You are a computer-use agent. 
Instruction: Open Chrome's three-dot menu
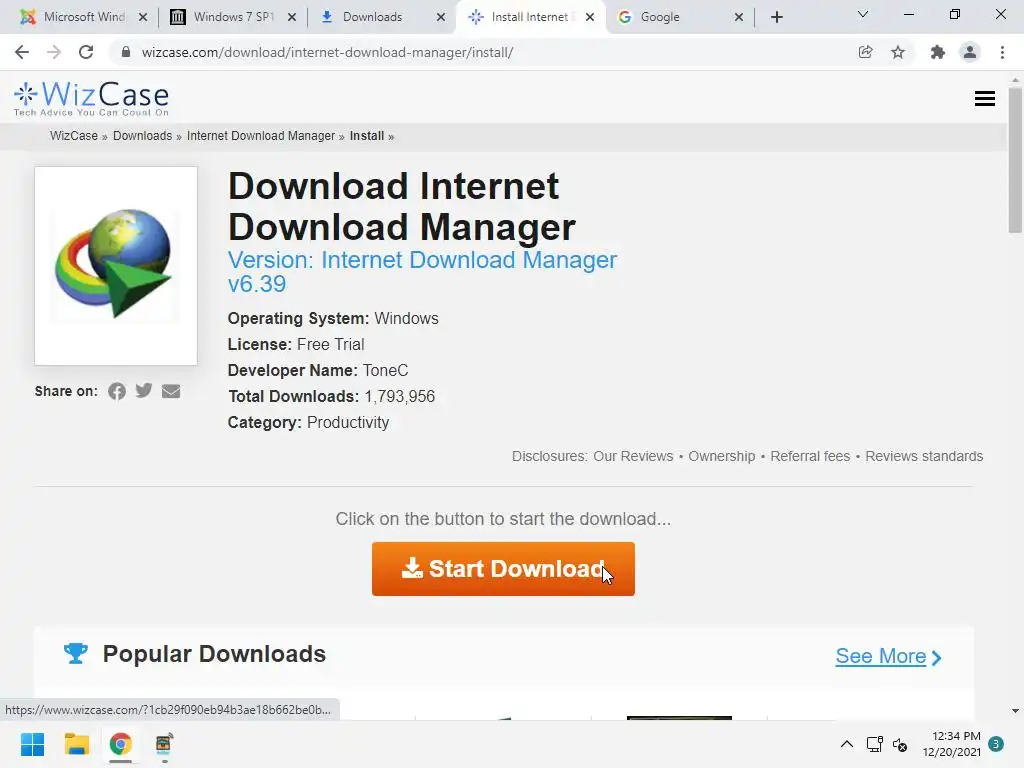(x=1002, y=52)
